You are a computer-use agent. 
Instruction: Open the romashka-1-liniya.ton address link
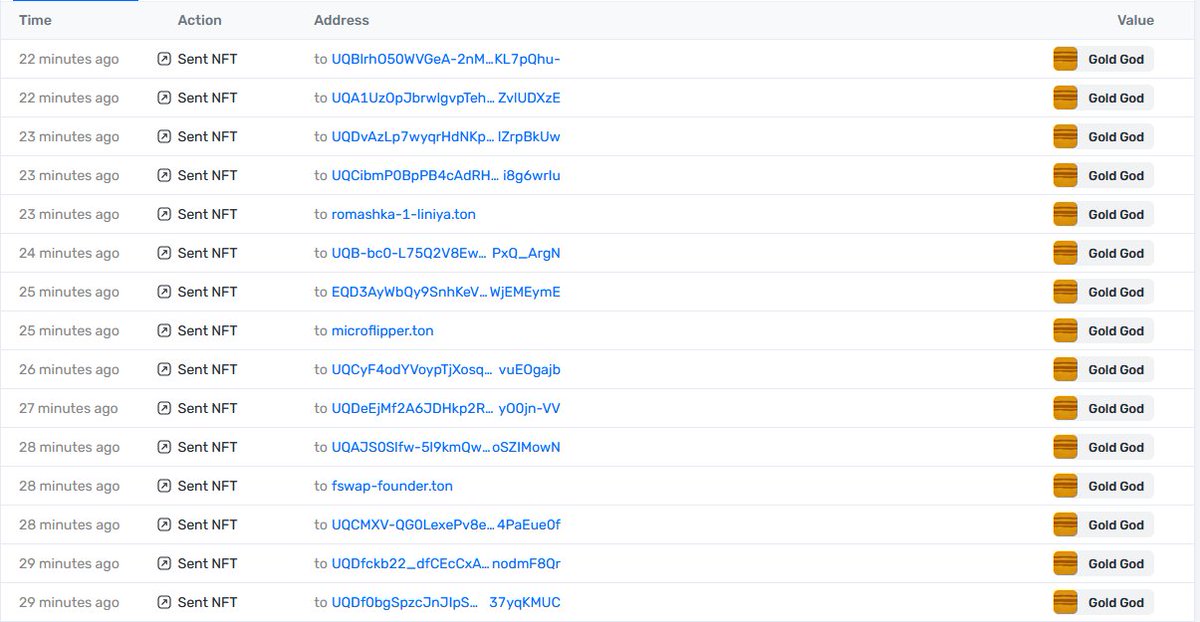(403, 214)
